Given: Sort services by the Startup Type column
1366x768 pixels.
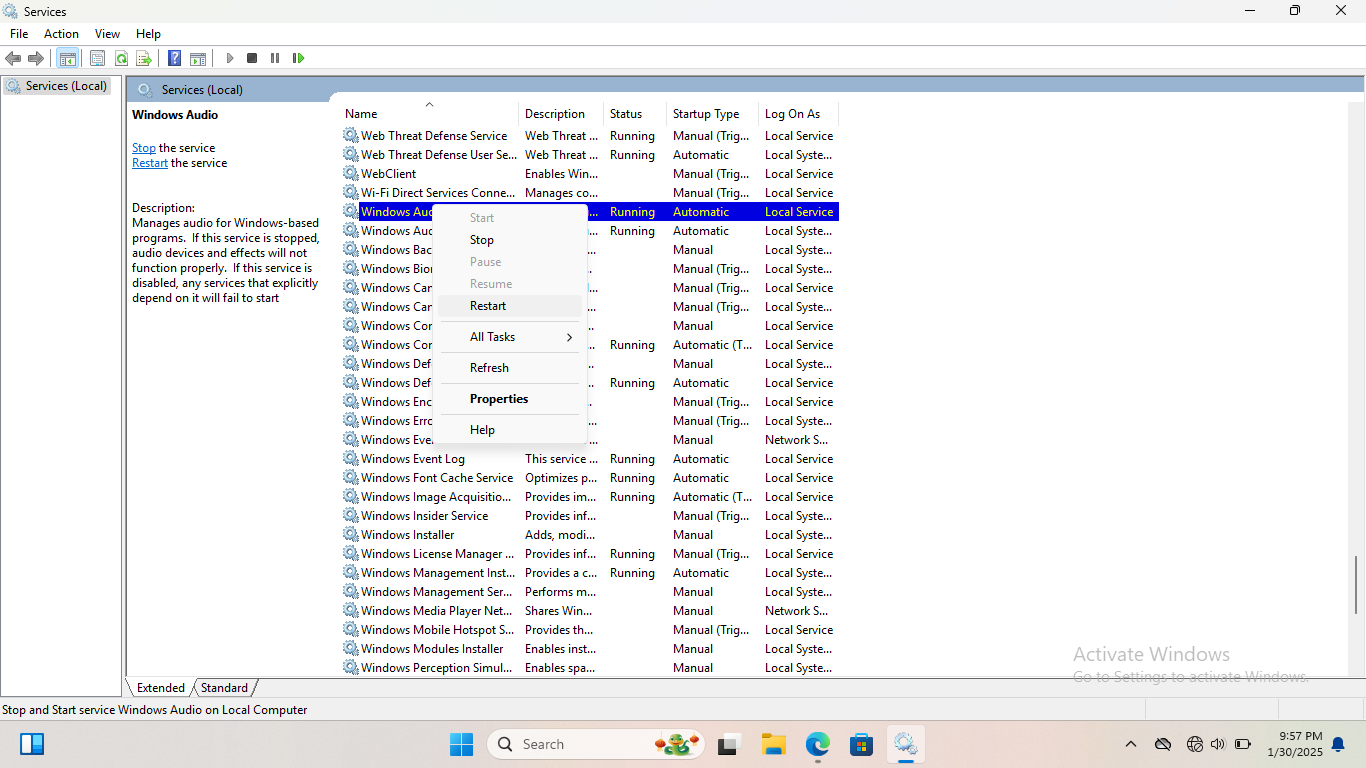Looking at the screenshot, I should click(706, 114).
